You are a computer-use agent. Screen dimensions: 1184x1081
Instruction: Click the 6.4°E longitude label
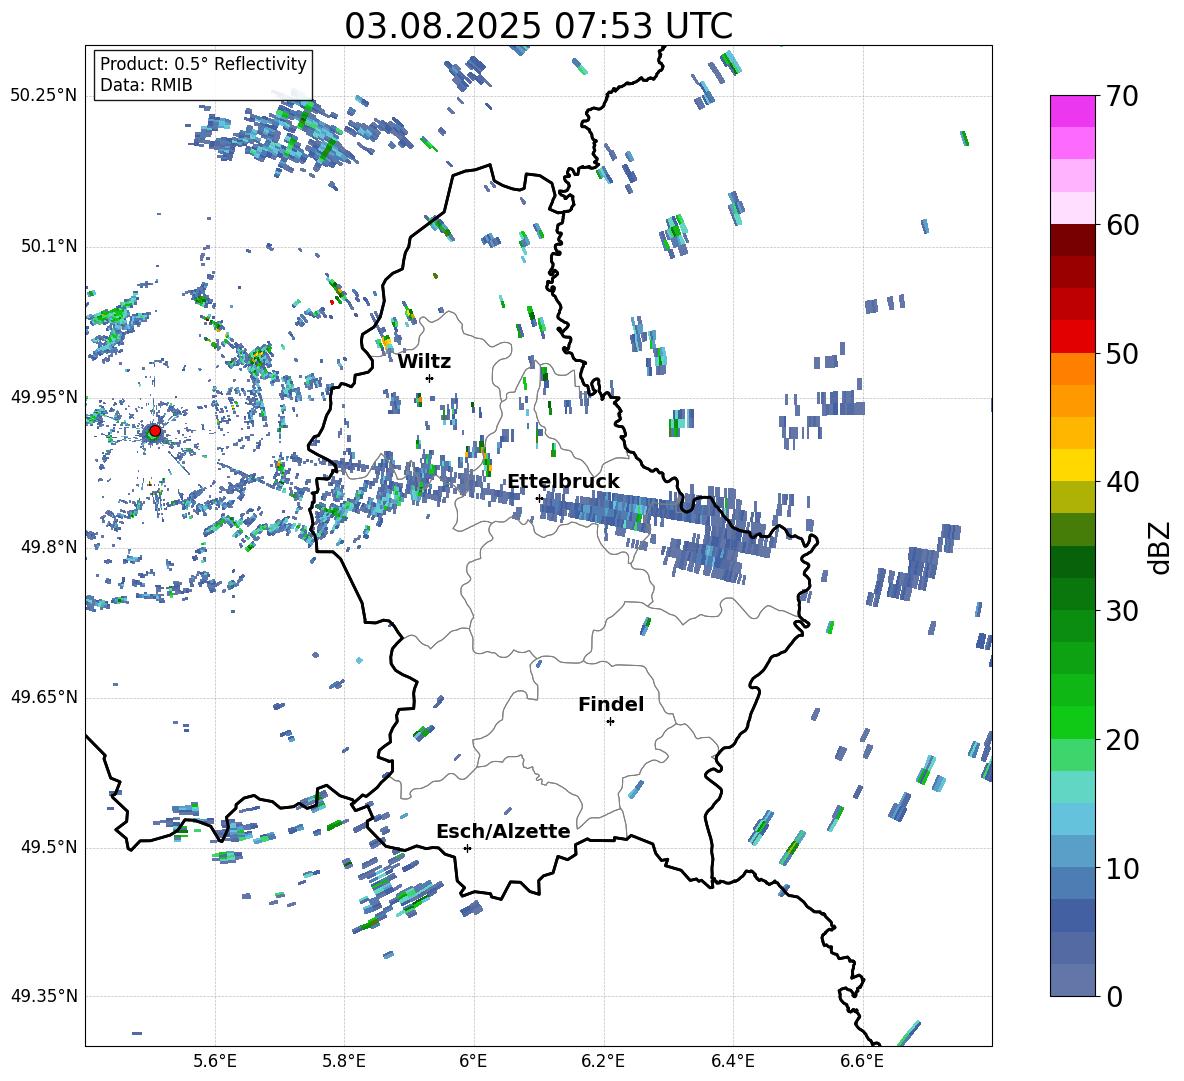pos(732,1061)
